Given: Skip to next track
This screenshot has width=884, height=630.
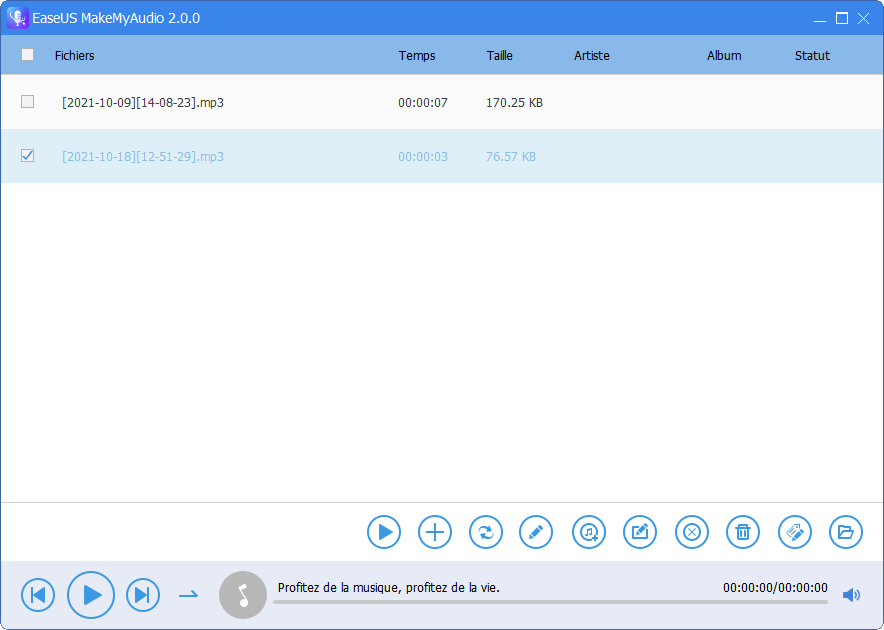Looking at the screenshot, I should click(143, 595).
